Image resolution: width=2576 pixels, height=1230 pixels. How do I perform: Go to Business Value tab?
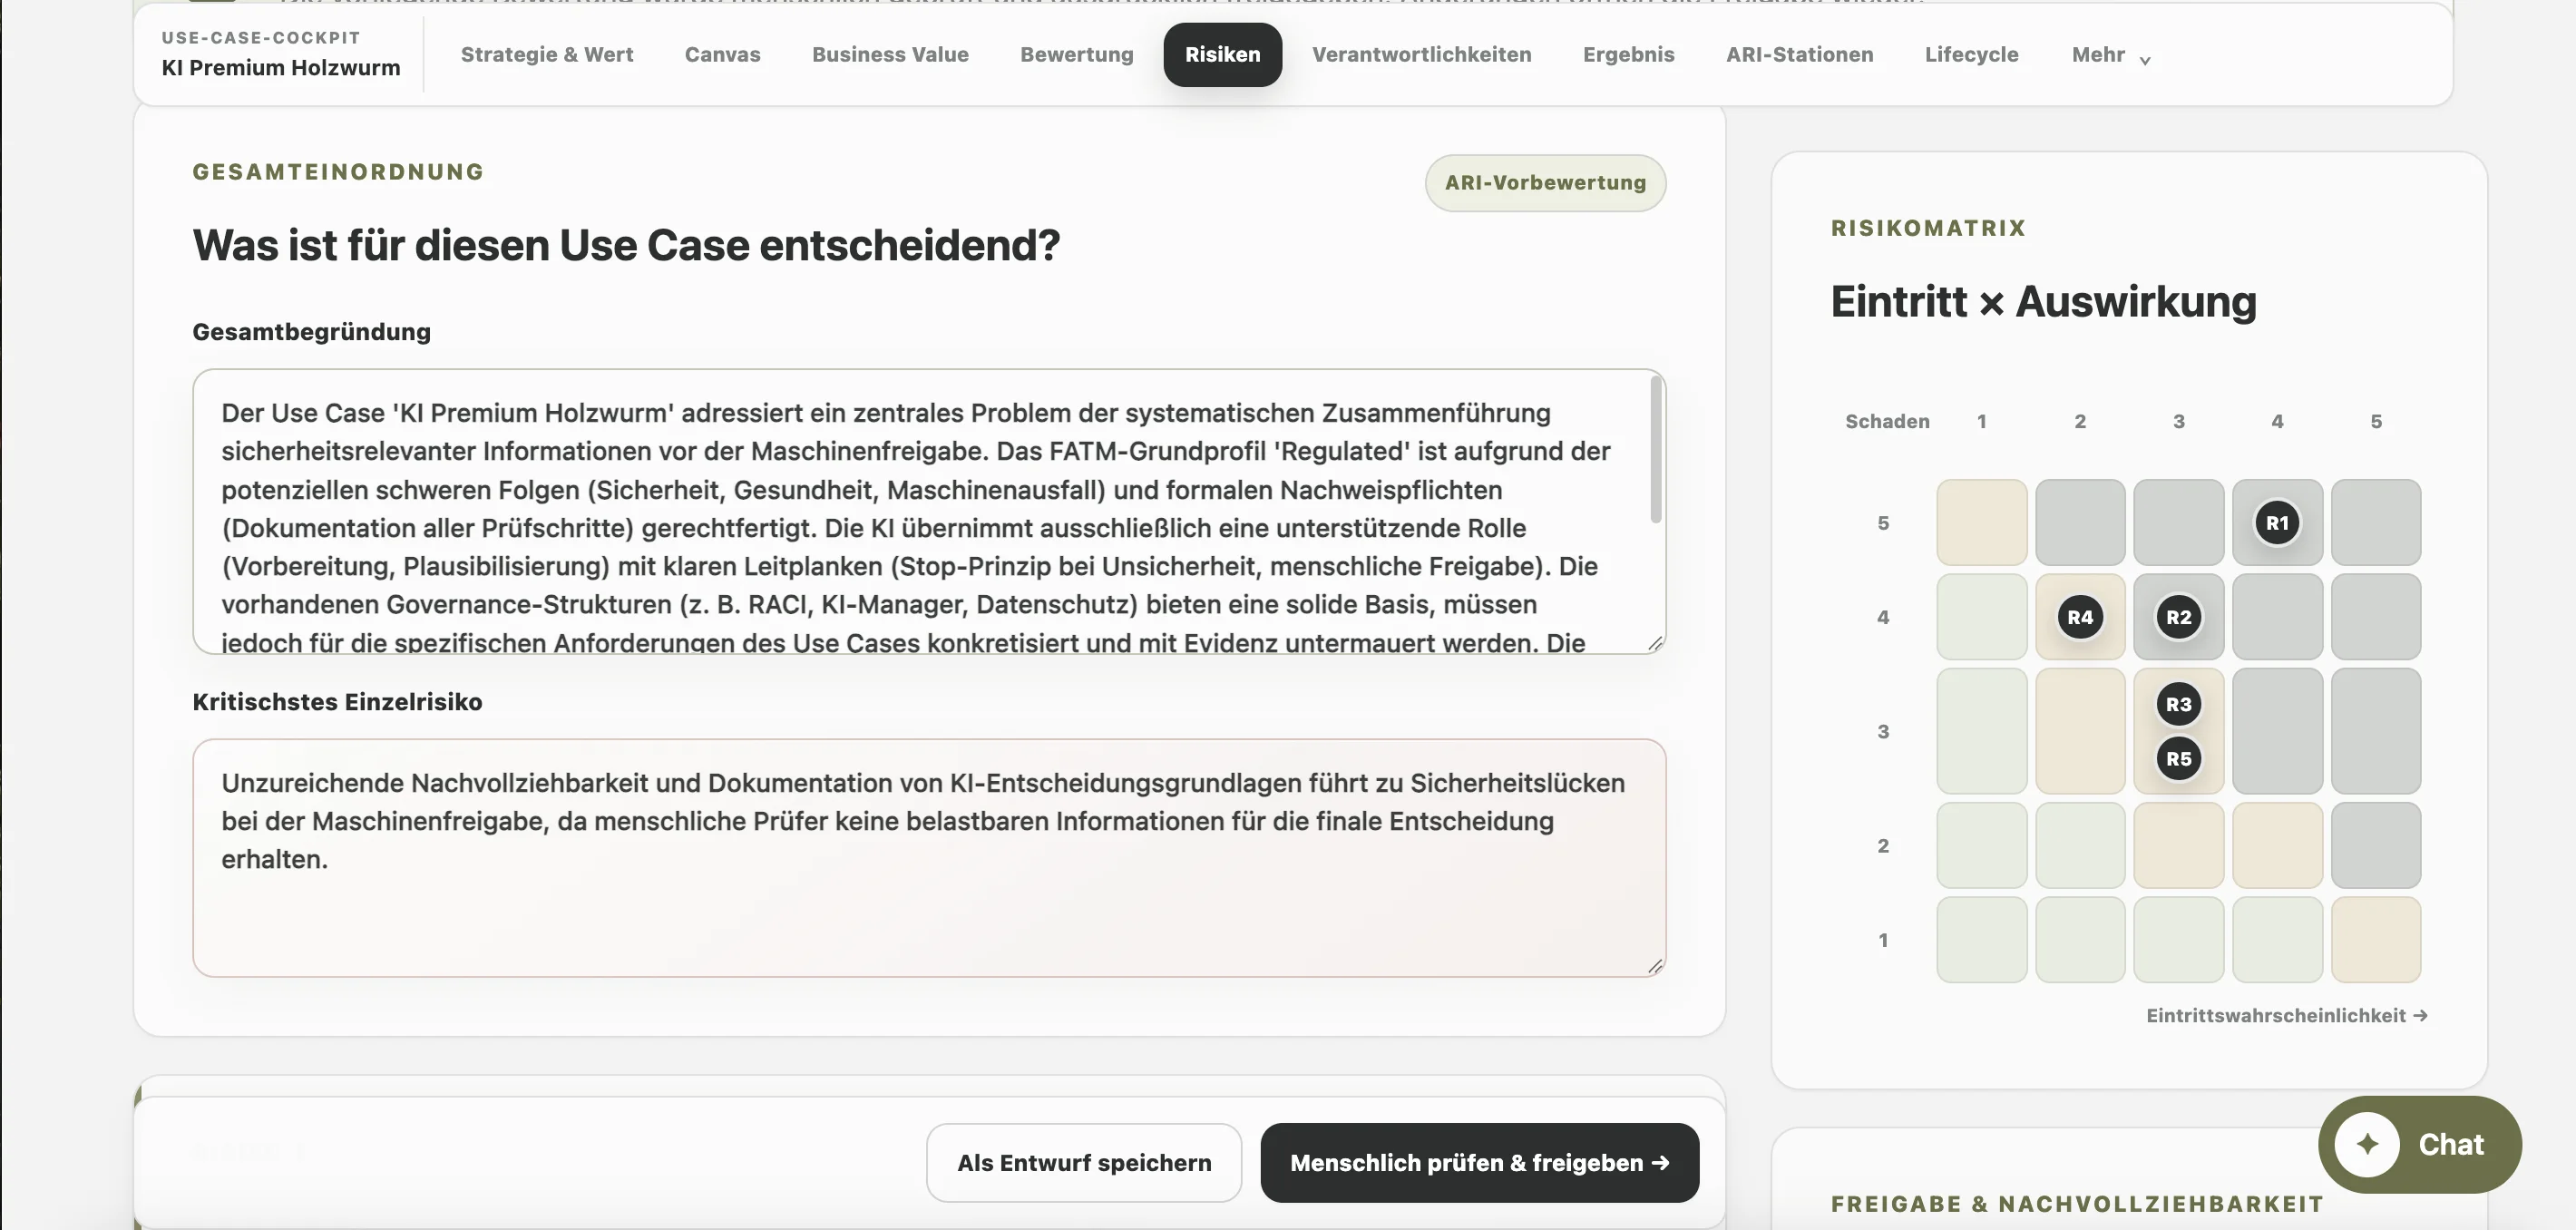click(x=890, y=55)
